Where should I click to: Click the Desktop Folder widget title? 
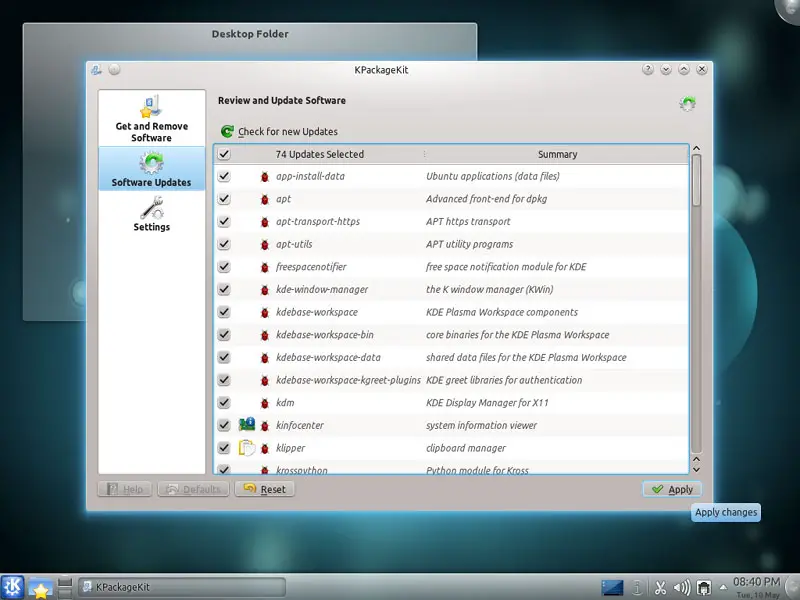click(250, 34)
